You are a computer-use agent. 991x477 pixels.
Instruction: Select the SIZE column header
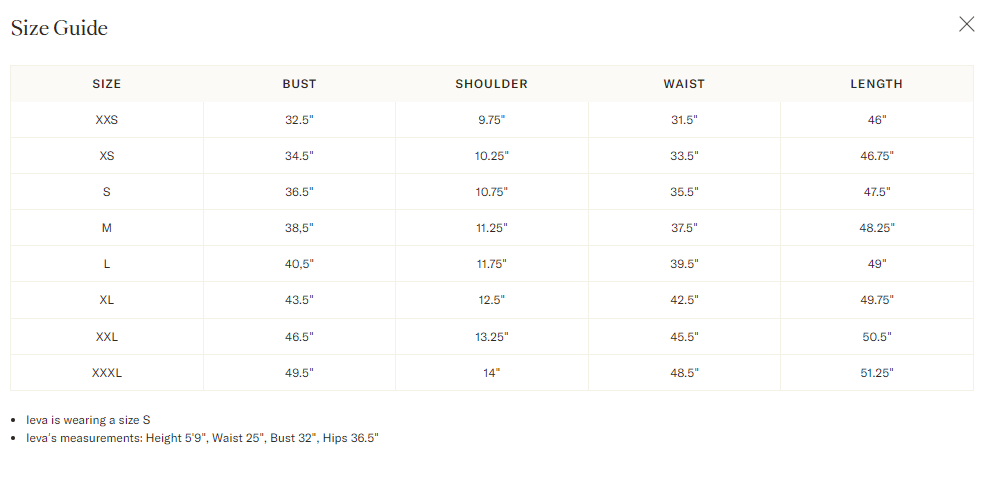107,84
